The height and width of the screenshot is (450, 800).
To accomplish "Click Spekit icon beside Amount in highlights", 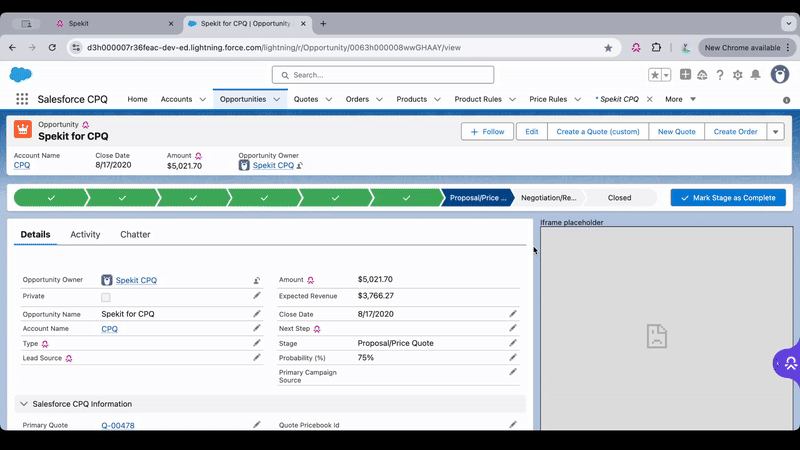I will [198, 156].
